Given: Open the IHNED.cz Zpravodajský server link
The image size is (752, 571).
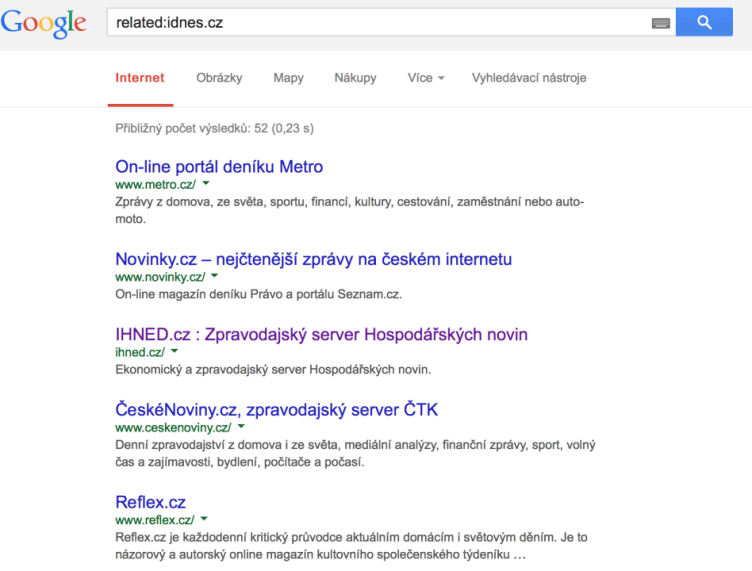Looking at the screenshot, I should click(321, 335).
